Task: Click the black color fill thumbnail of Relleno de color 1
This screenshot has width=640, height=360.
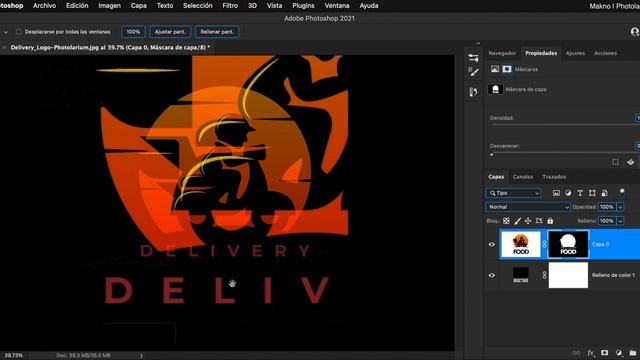Action: [x=520, y=275]
